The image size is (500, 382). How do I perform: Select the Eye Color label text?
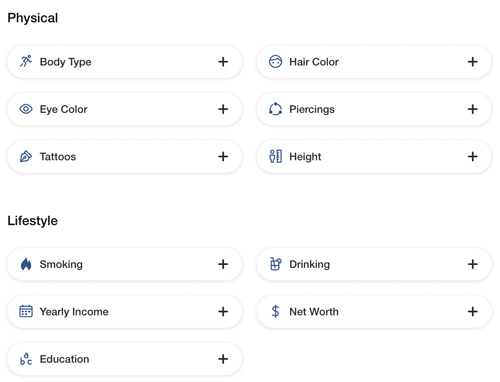[63, 110]
